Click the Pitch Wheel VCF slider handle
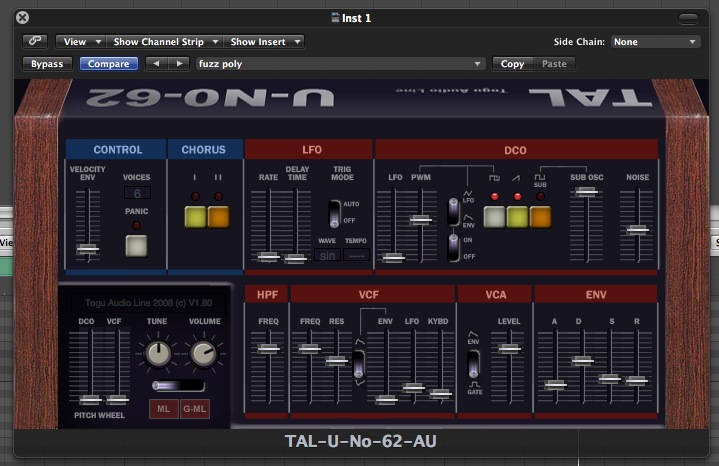Image resolution: width=719 pixels, height=466 pixels. point(117,399)
